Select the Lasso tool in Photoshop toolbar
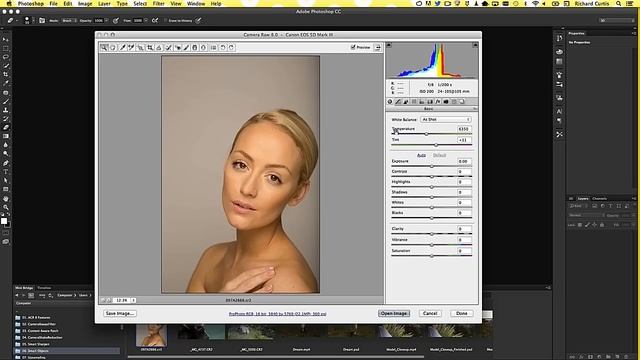640x360 pixels. pyautogui.click(x=6, y=57)
